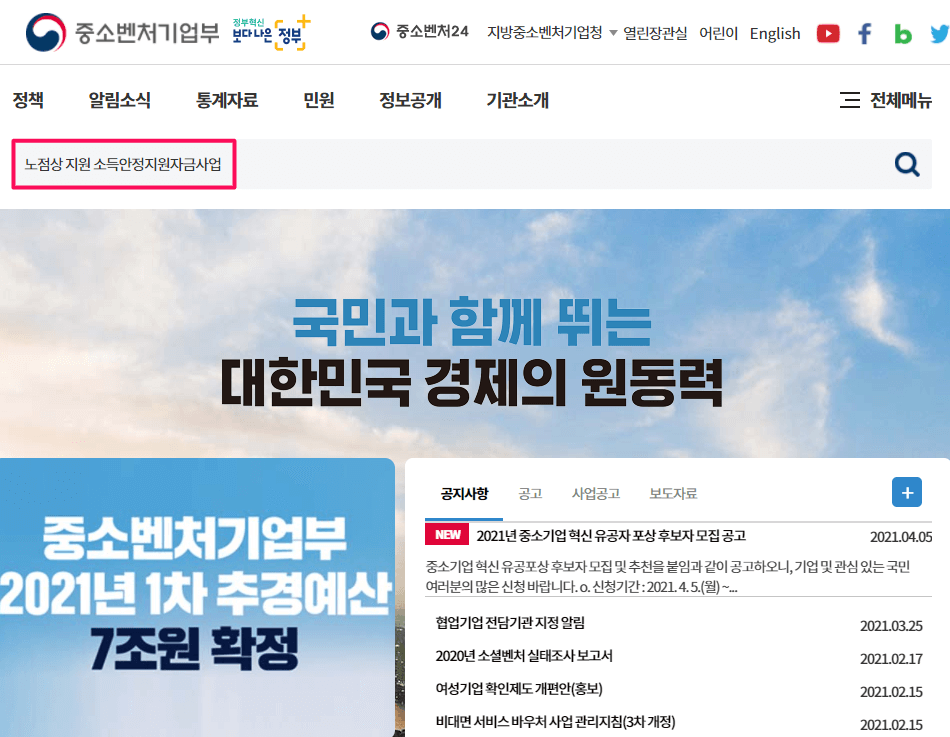The width and height of the screenshot is (950, 737).
Task: Open the 정책 menu
Action: pyautogui.click(x=29, y=100)
